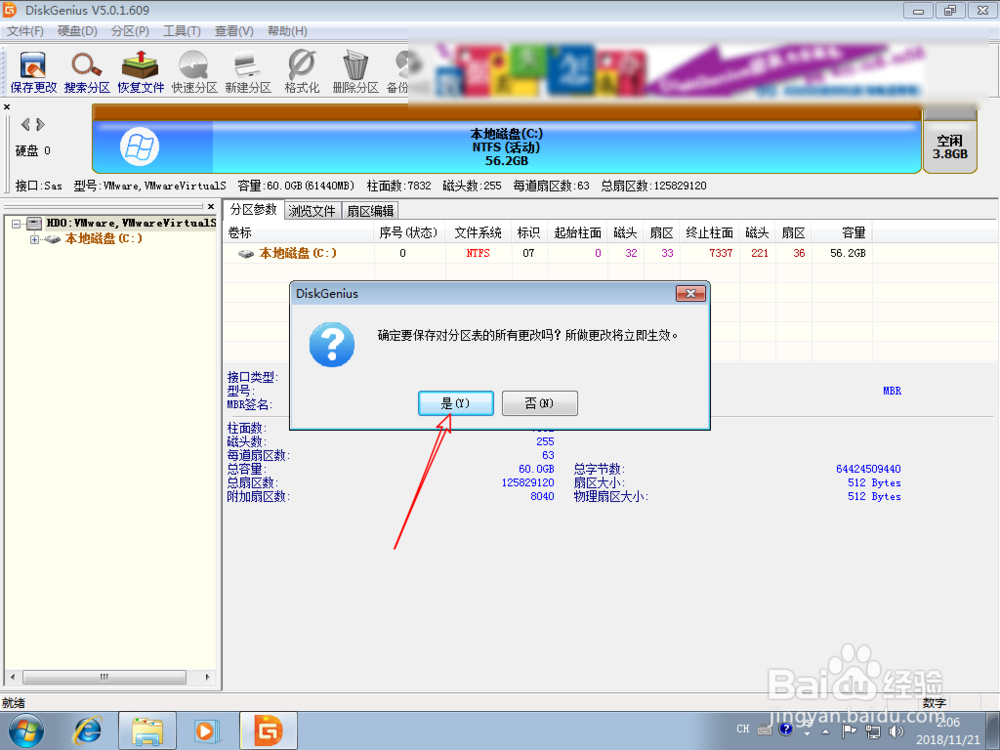This screenshot has height=750, width=1000.
Task: Click the Recover Files (恢复文件) icon
Action: (x=140, y=72)
